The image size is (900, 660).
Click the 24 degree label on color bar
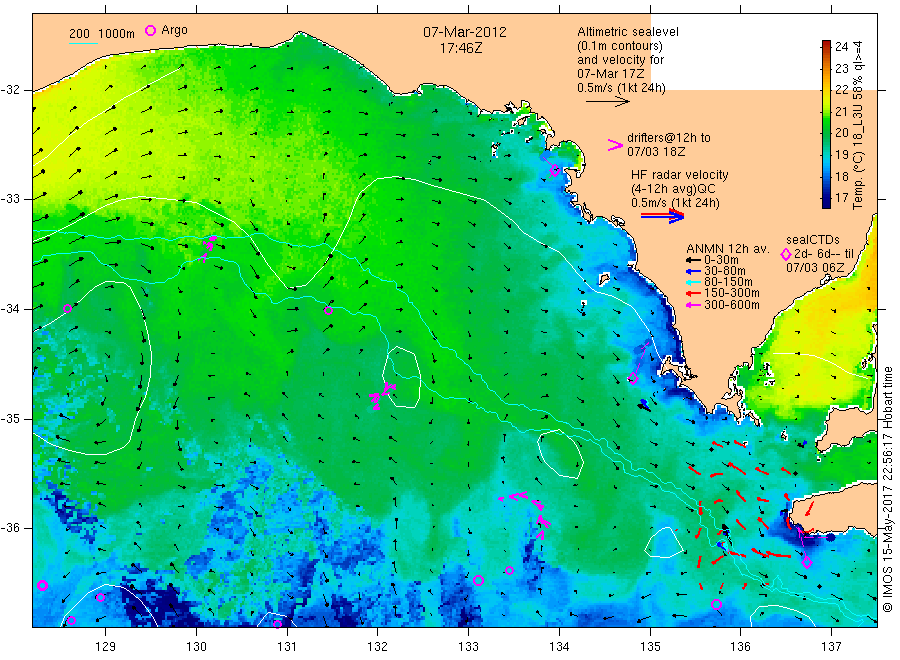pos(841,46)
